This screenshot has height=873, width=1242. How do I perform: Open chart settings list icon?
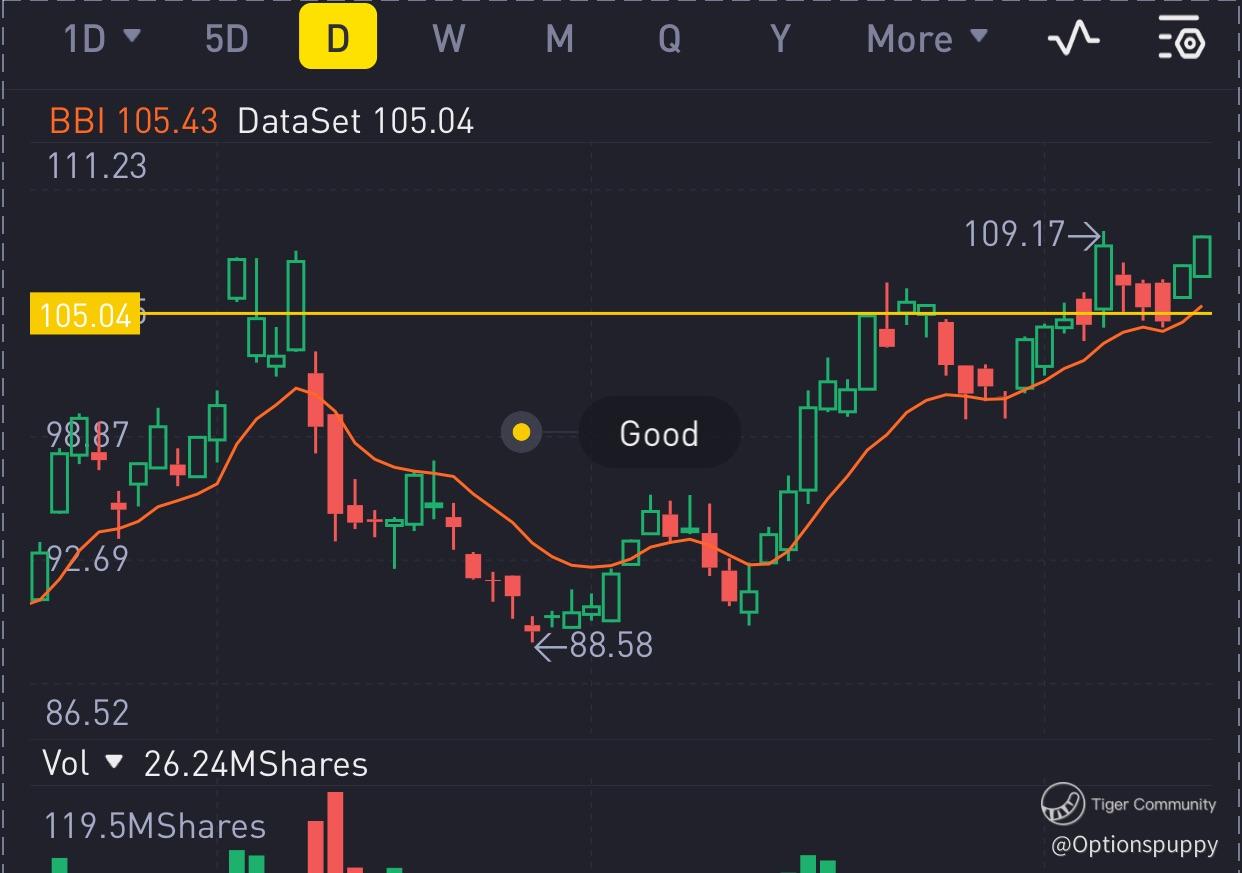[1181, 39]
